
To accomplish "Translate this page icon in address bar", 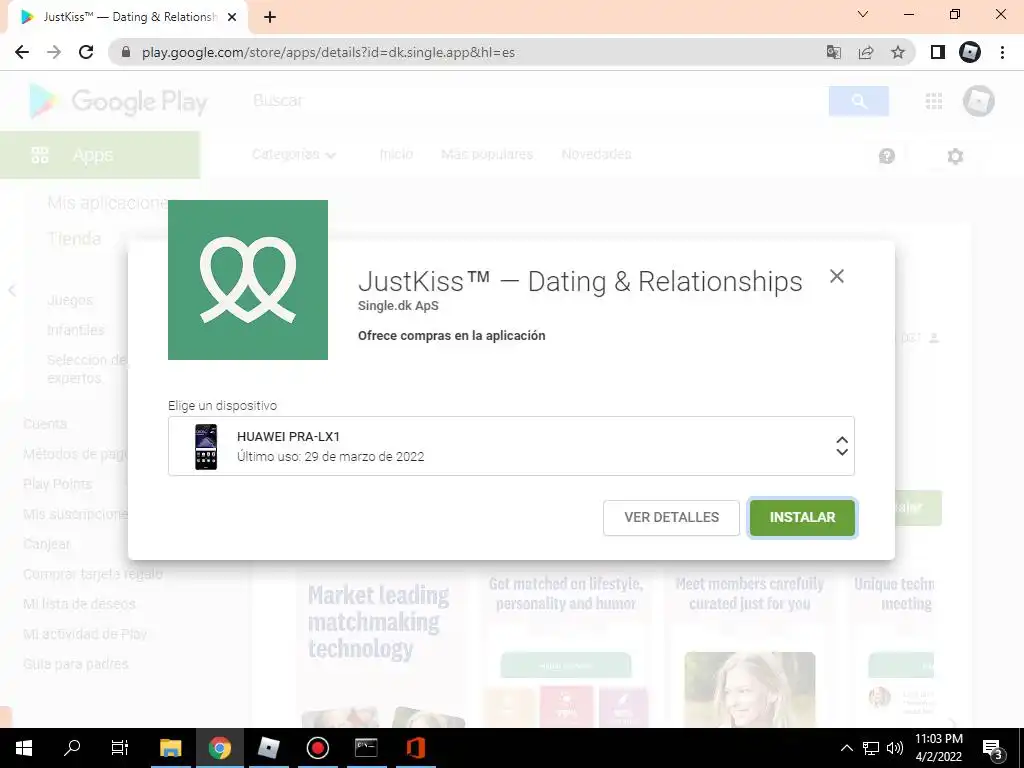I will (x=833, y=52).
